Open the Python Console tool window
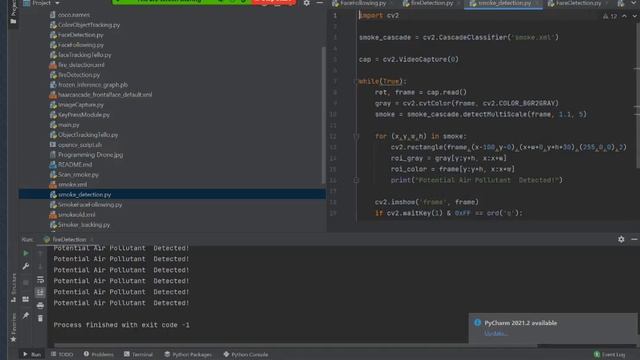Screen dimensions: 640x360 pyautogui.click(x=246, y=354)
